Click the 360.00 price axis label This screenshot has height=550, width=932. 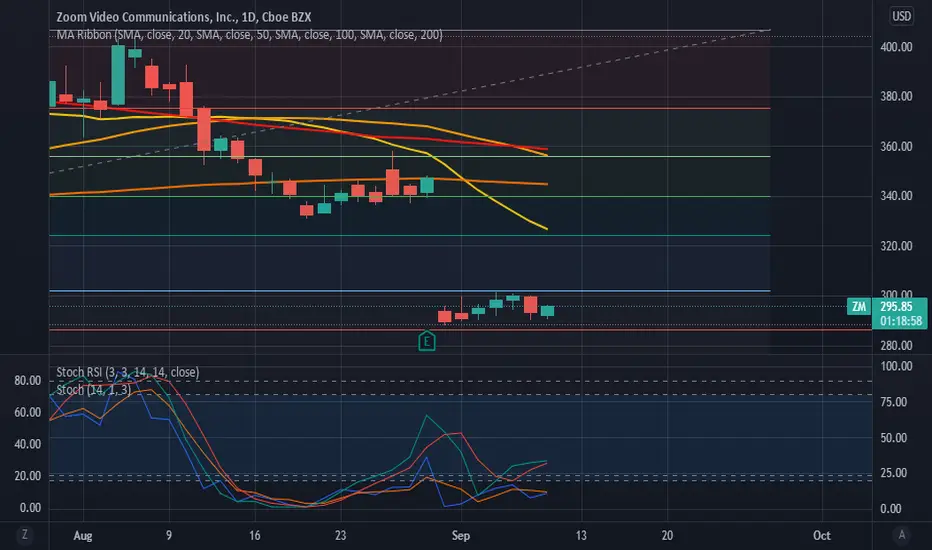tap(896, 146)
